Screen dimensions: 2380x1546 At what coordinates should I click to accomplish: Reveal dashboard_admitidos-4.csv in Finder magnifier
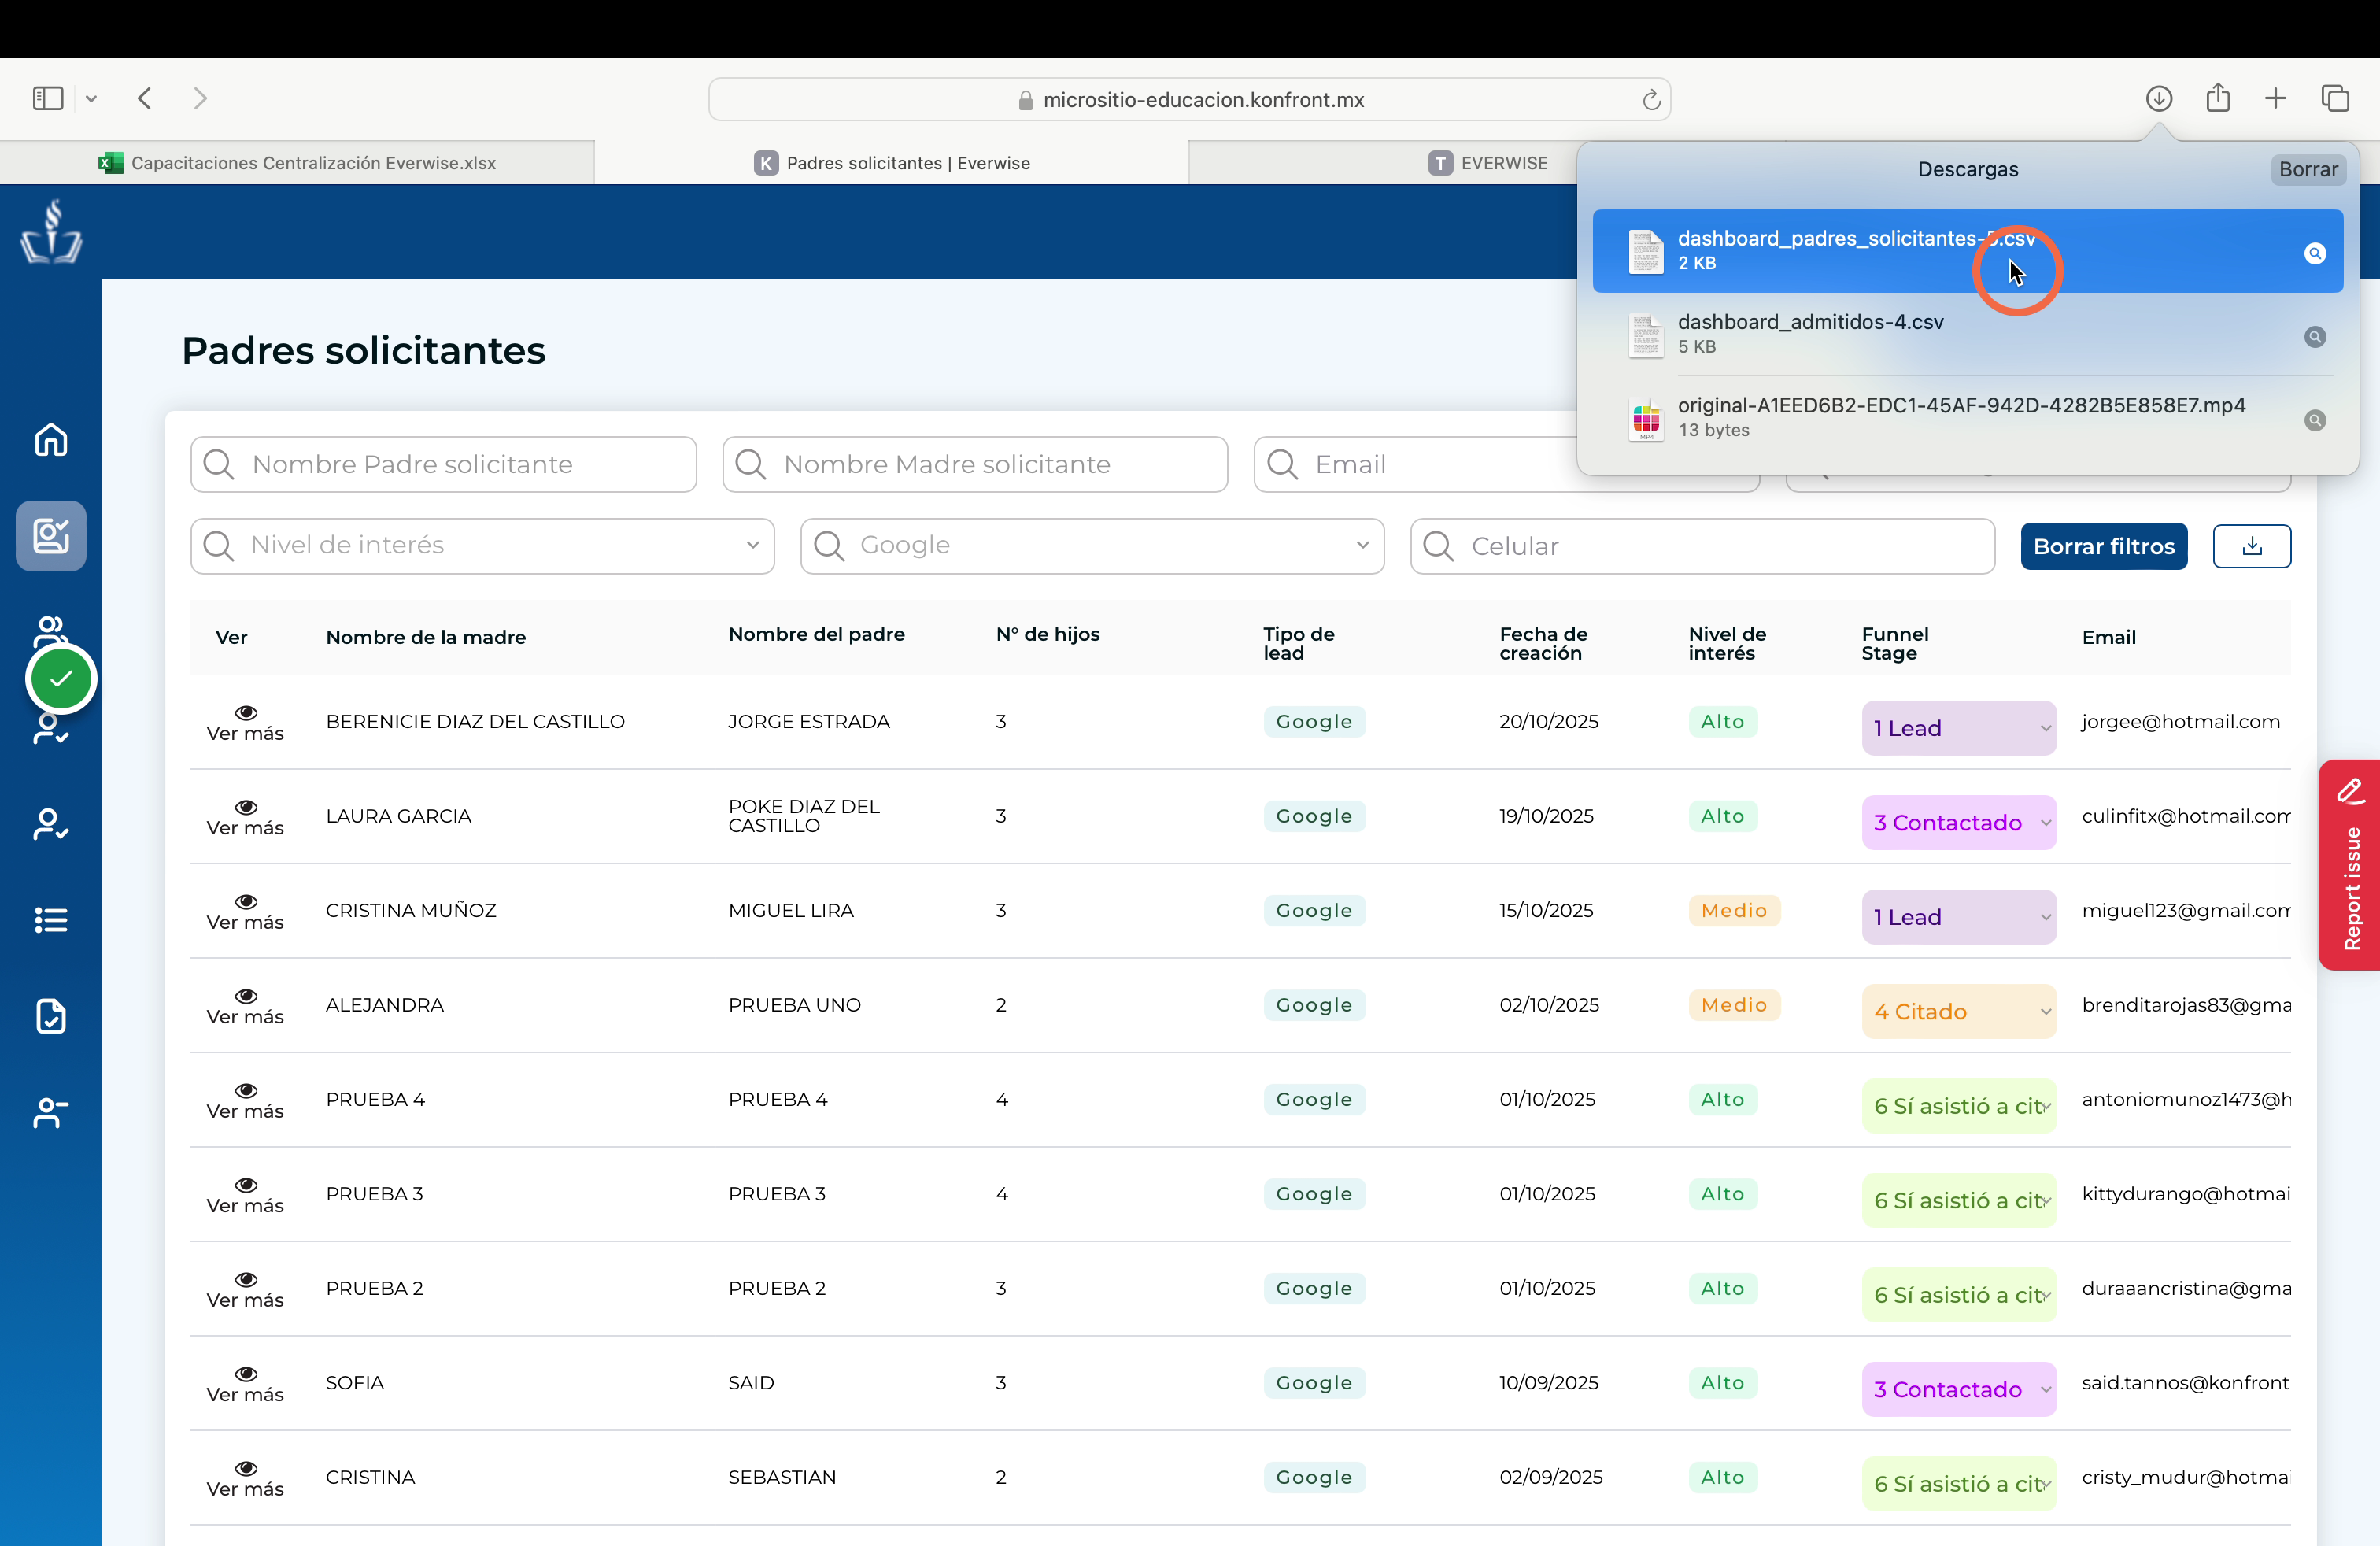click(2314, 337)
